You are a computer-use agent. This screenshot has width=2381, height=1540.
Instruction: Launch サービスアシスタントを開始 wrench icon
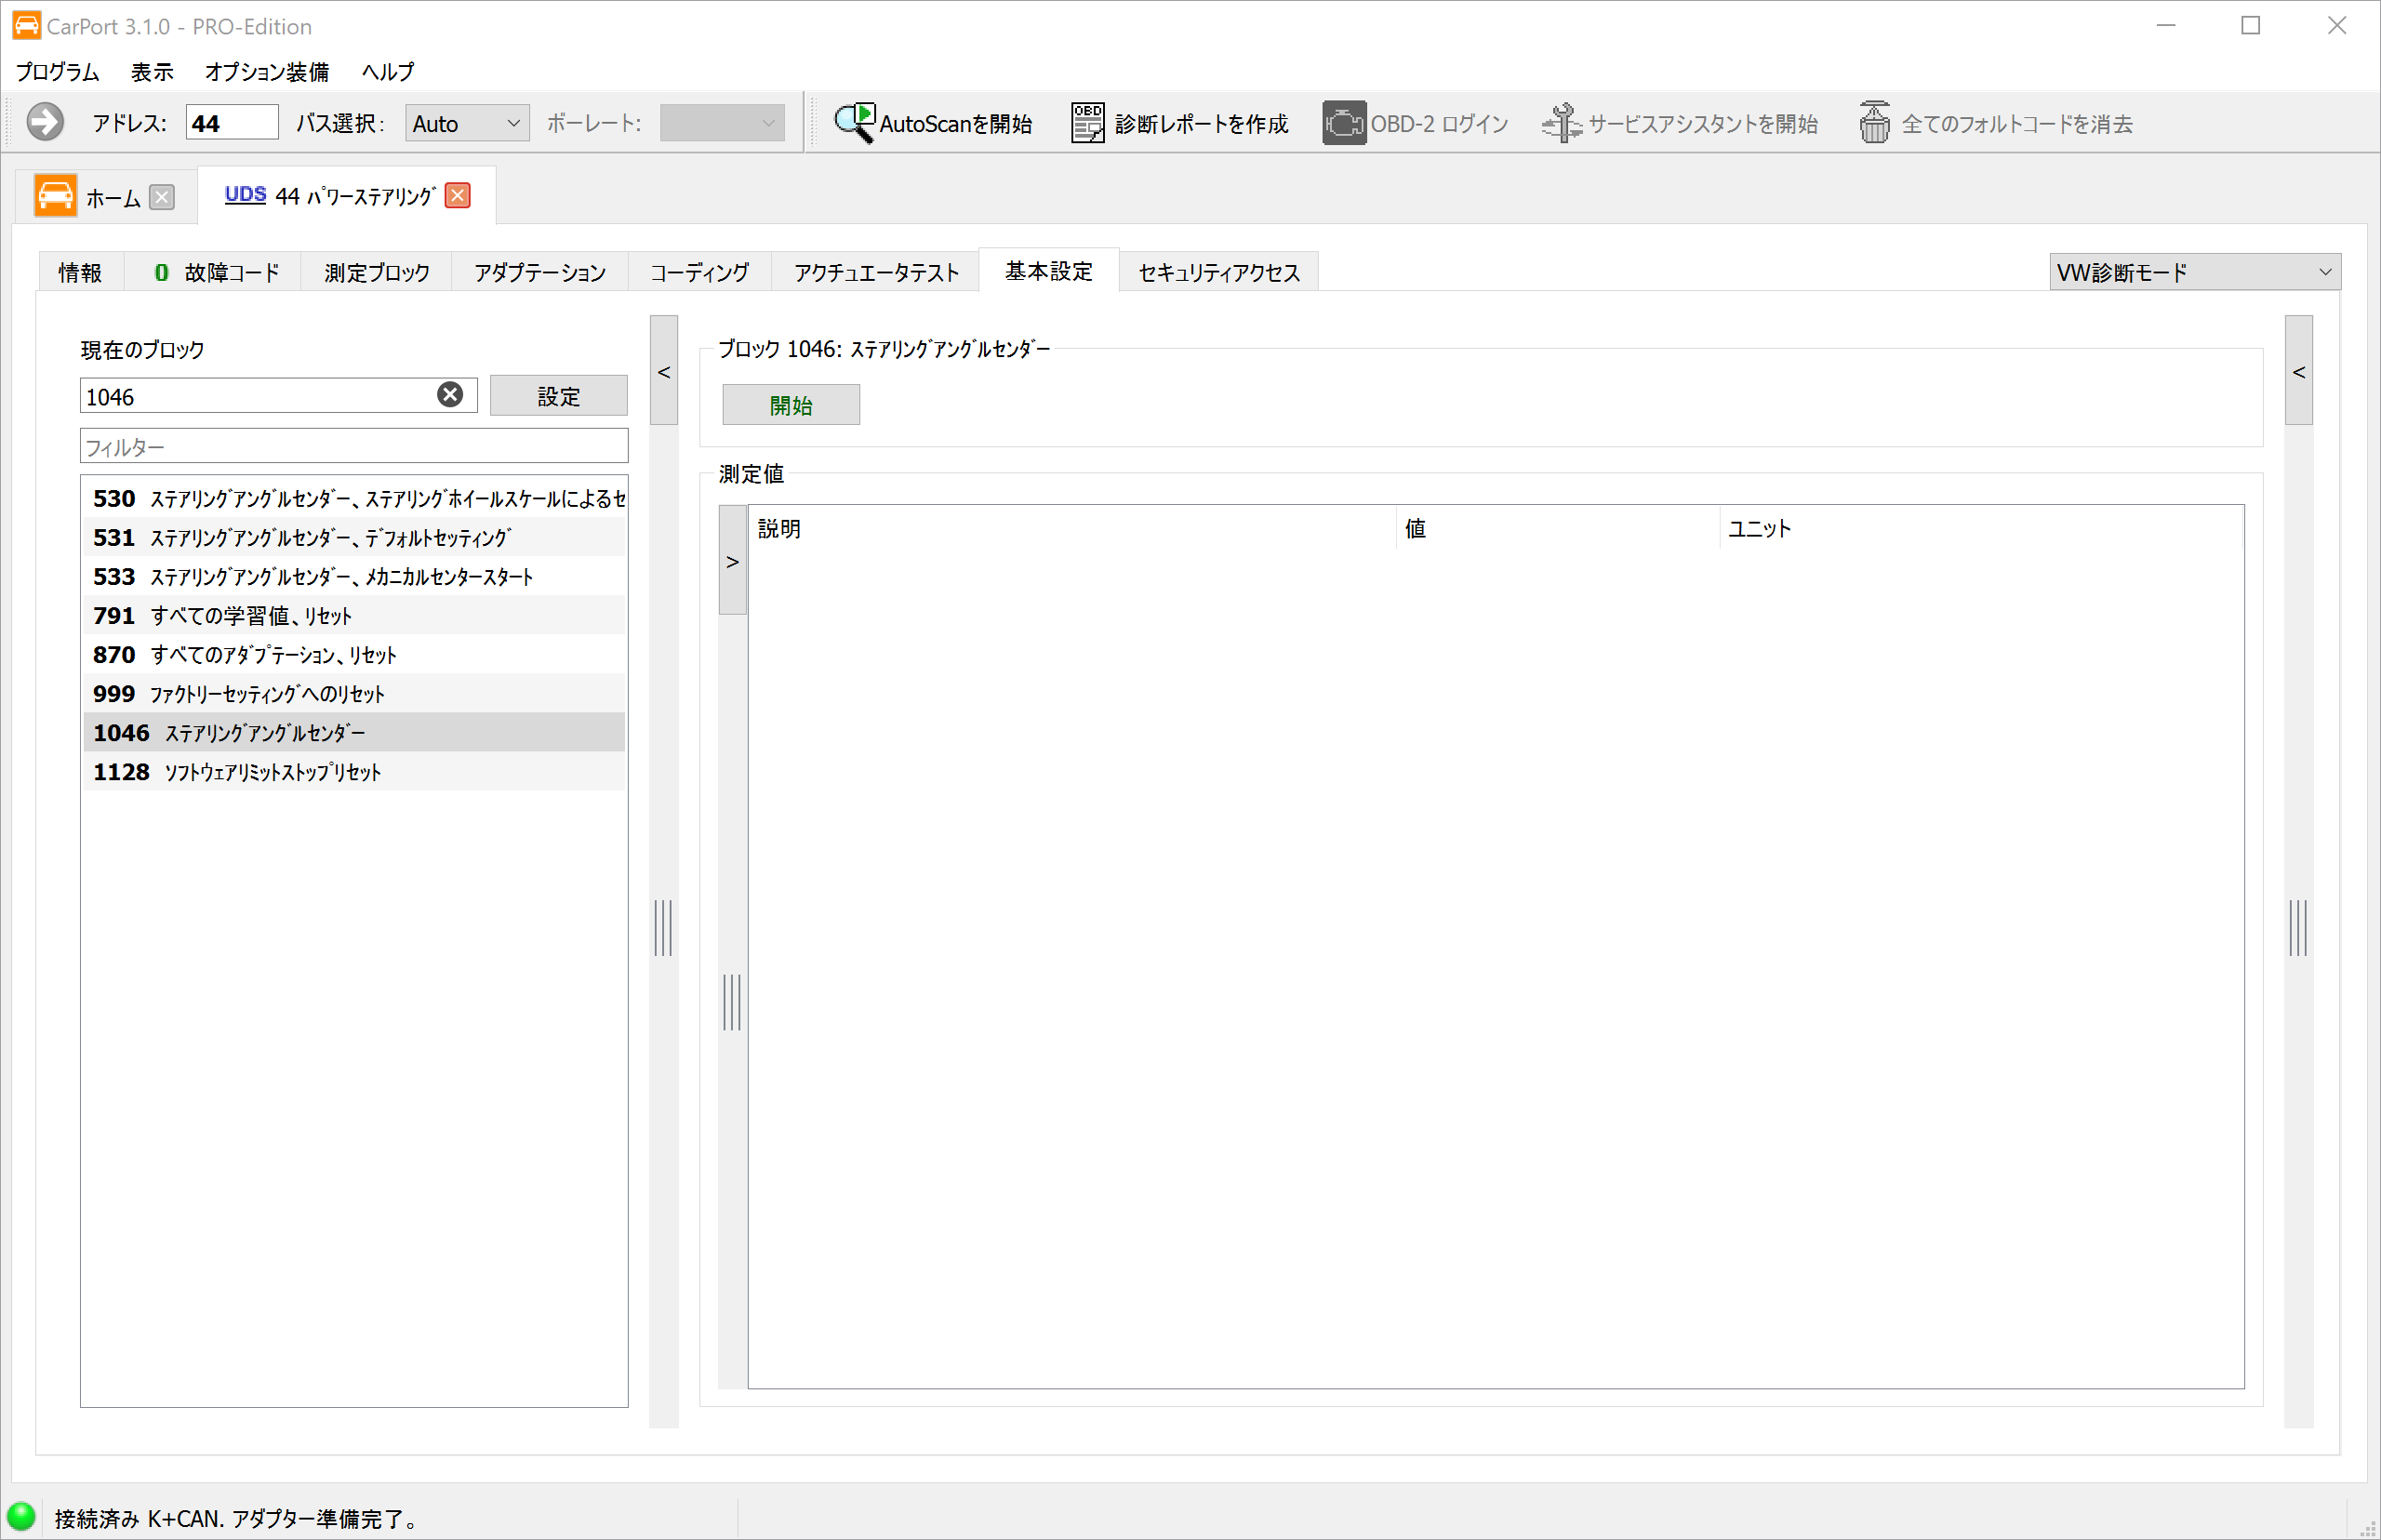1561,123
